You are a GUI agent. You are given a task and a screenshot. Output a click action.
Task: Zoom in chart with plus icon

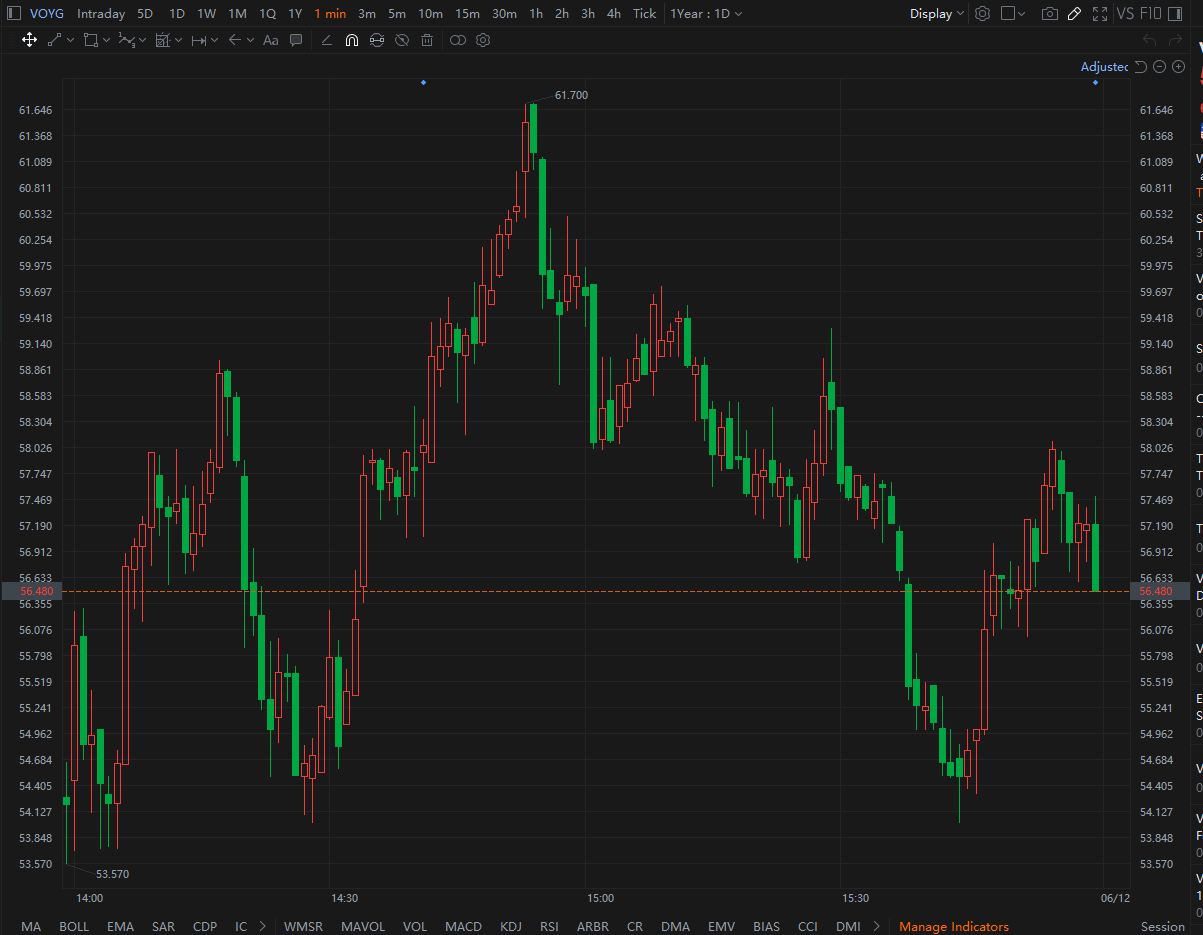tap(1179, 67)
